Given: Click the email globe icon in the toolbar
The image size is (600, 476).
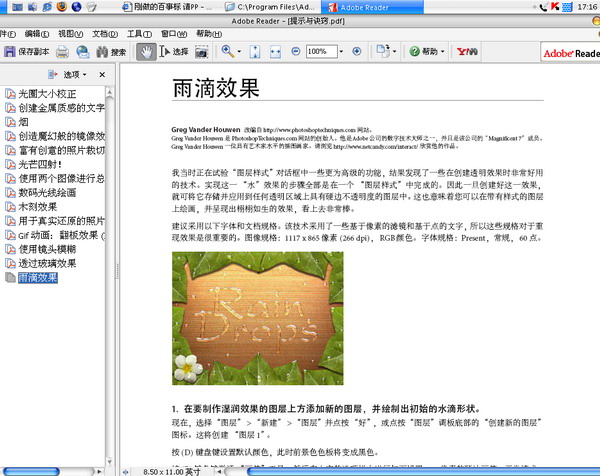Looking at the screenshot, I should click(82, 52).
